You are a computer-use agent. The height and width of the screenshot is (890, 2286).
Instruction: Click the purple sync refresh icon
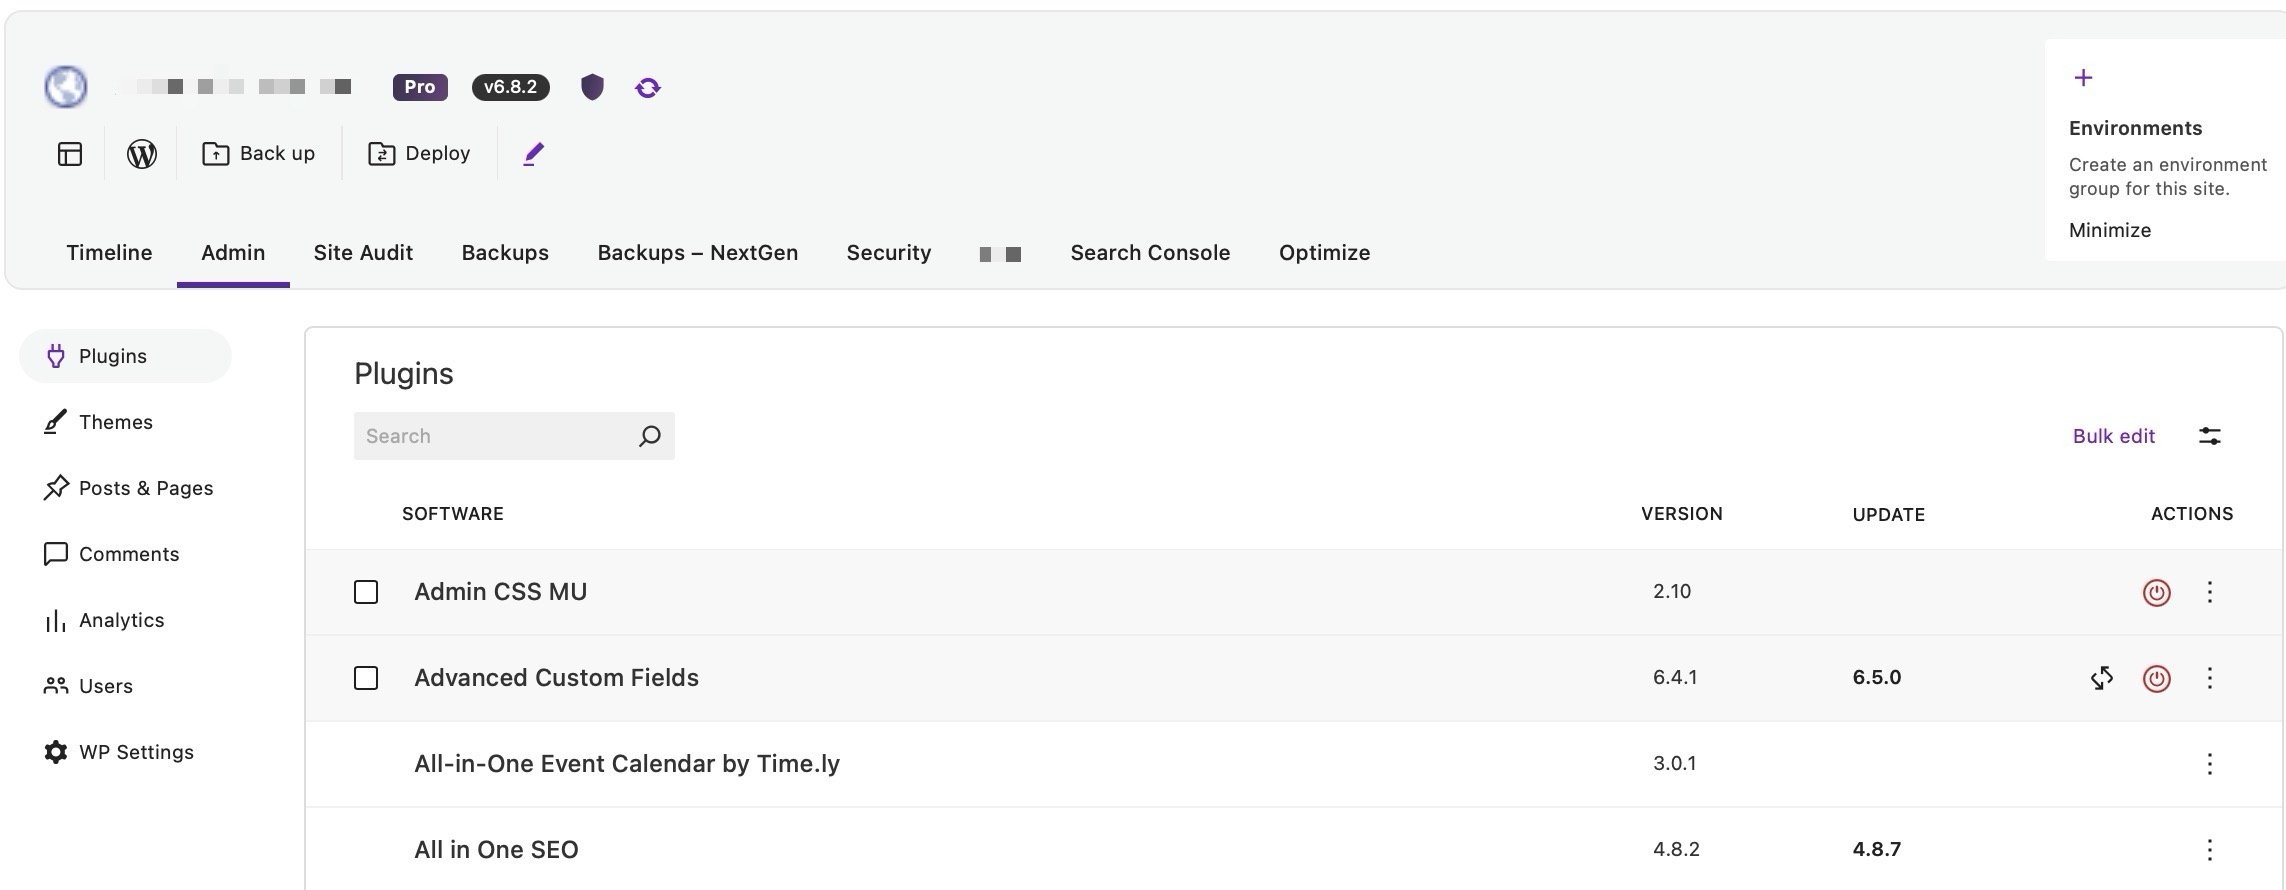648,88
